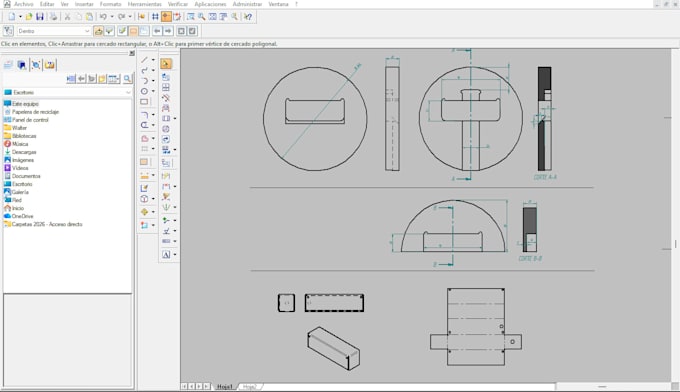Select the Arc drawing tool

click(144, 81)
